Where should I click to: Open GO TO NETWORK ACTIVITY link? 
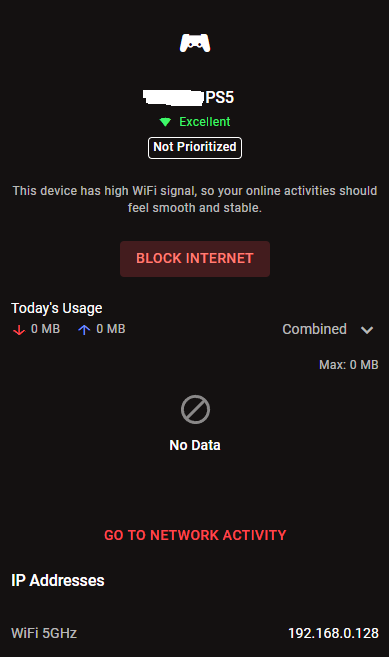[195, 535]
